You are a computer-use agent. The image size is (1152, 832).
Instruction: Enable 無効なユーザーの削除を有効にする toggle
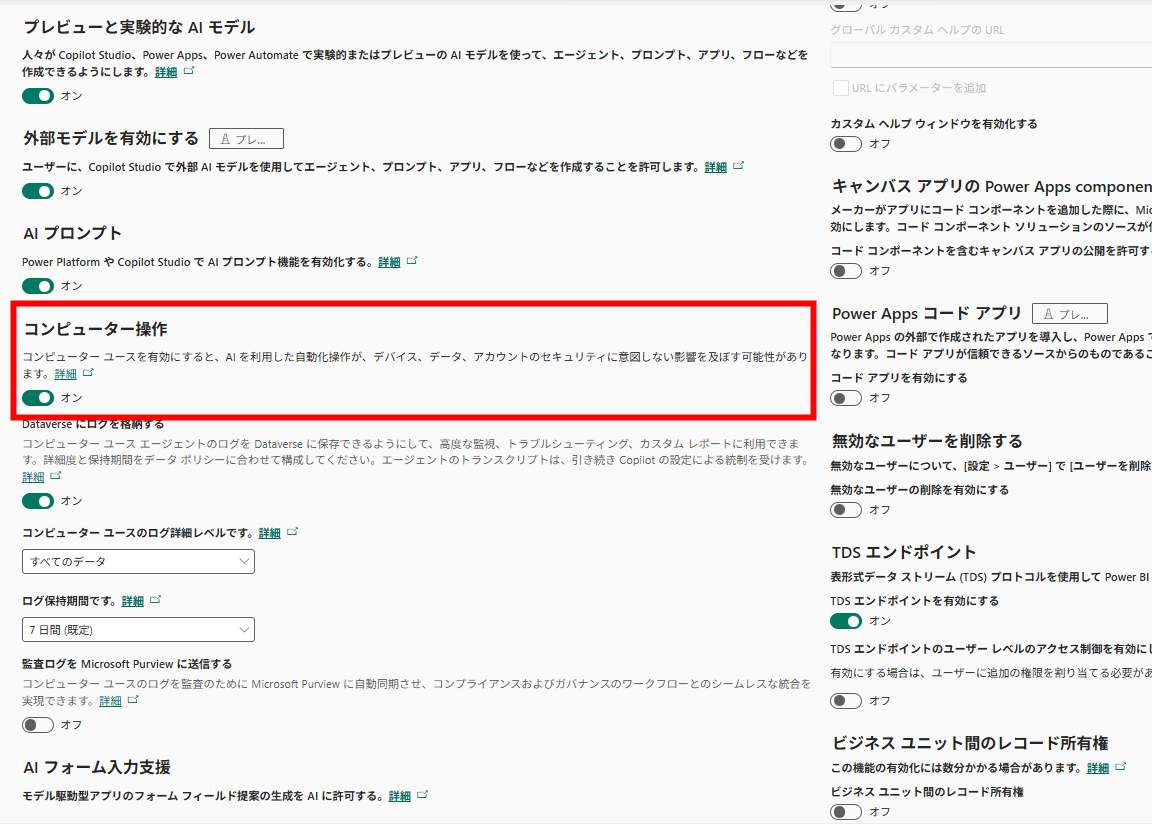[x=846, y=510]
